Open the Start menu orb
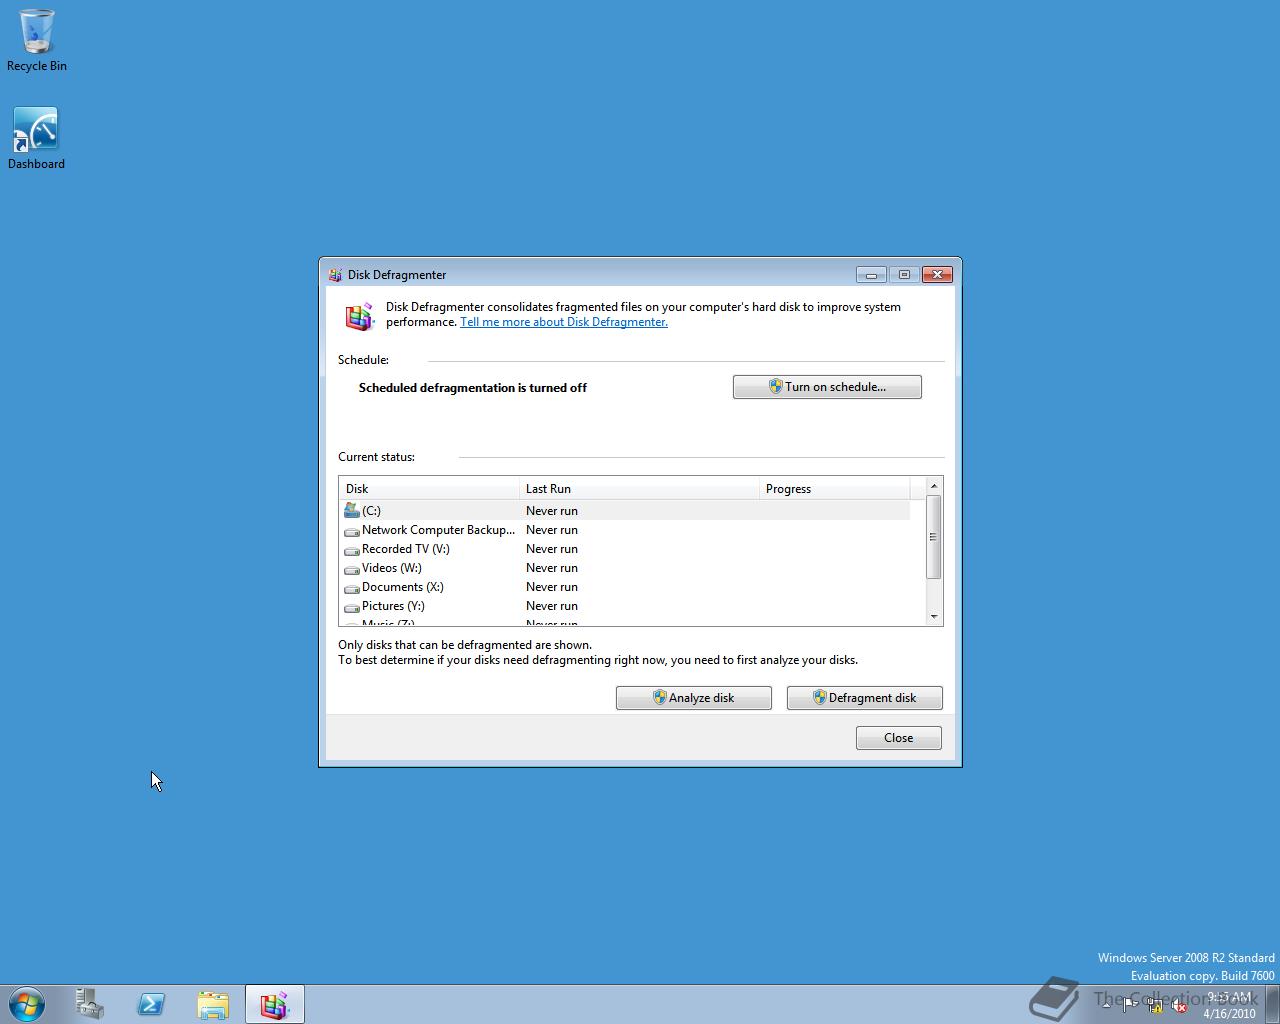The image size is (1280, 1024). [27, 1004]
